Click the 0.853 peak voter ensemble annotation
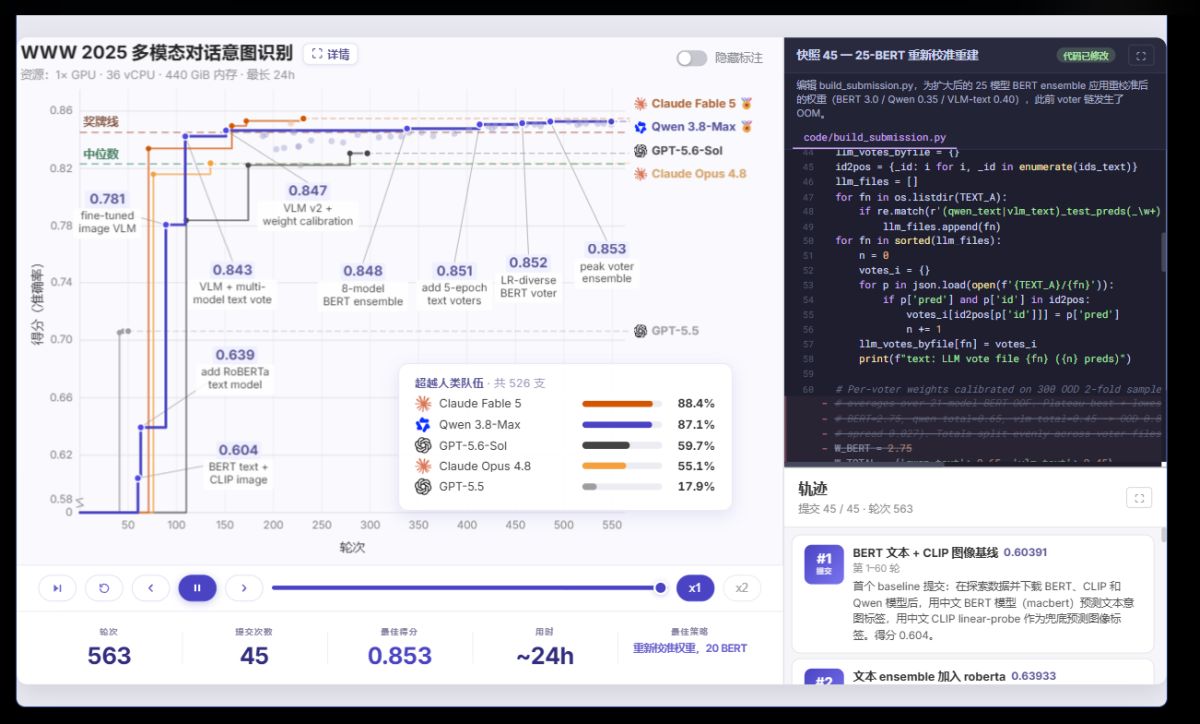Viewport: 1200px width, 724px height. (607, 263)
